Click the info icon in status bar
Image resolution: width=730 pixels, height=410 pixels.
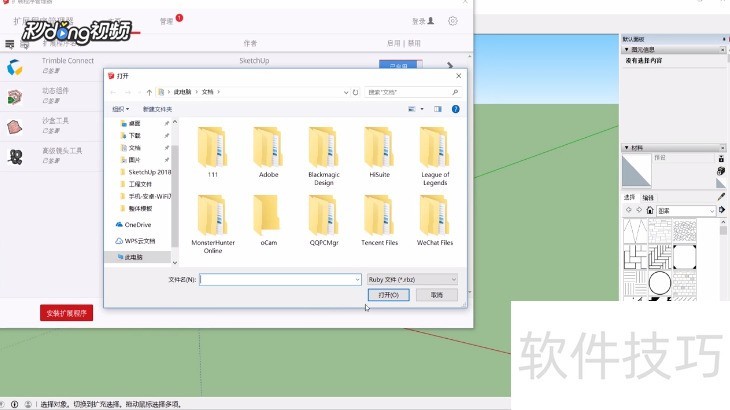point(14,404)
